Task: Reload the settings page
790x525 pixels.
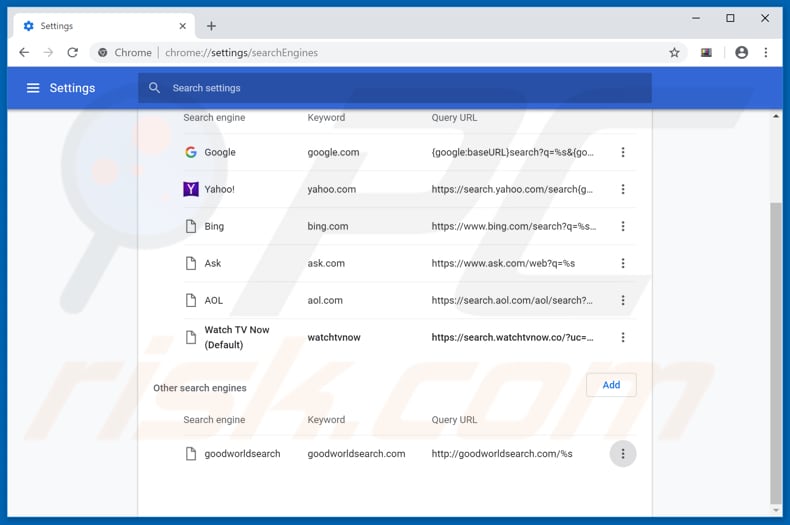Action: (x=73, y=52)
